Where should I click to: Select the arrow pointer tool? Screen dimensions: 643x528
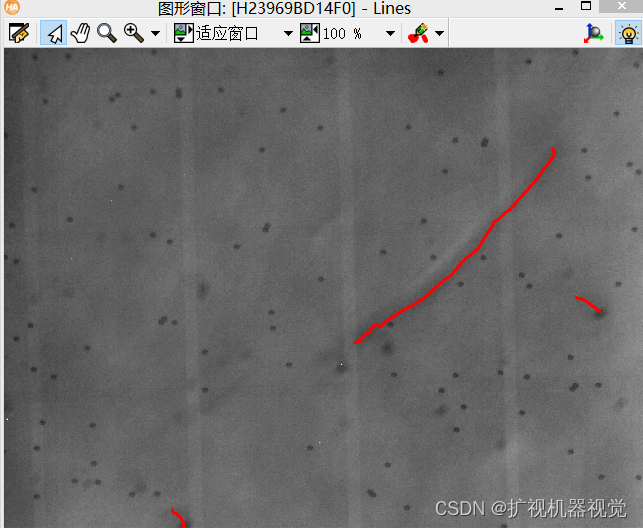[54, 33]
